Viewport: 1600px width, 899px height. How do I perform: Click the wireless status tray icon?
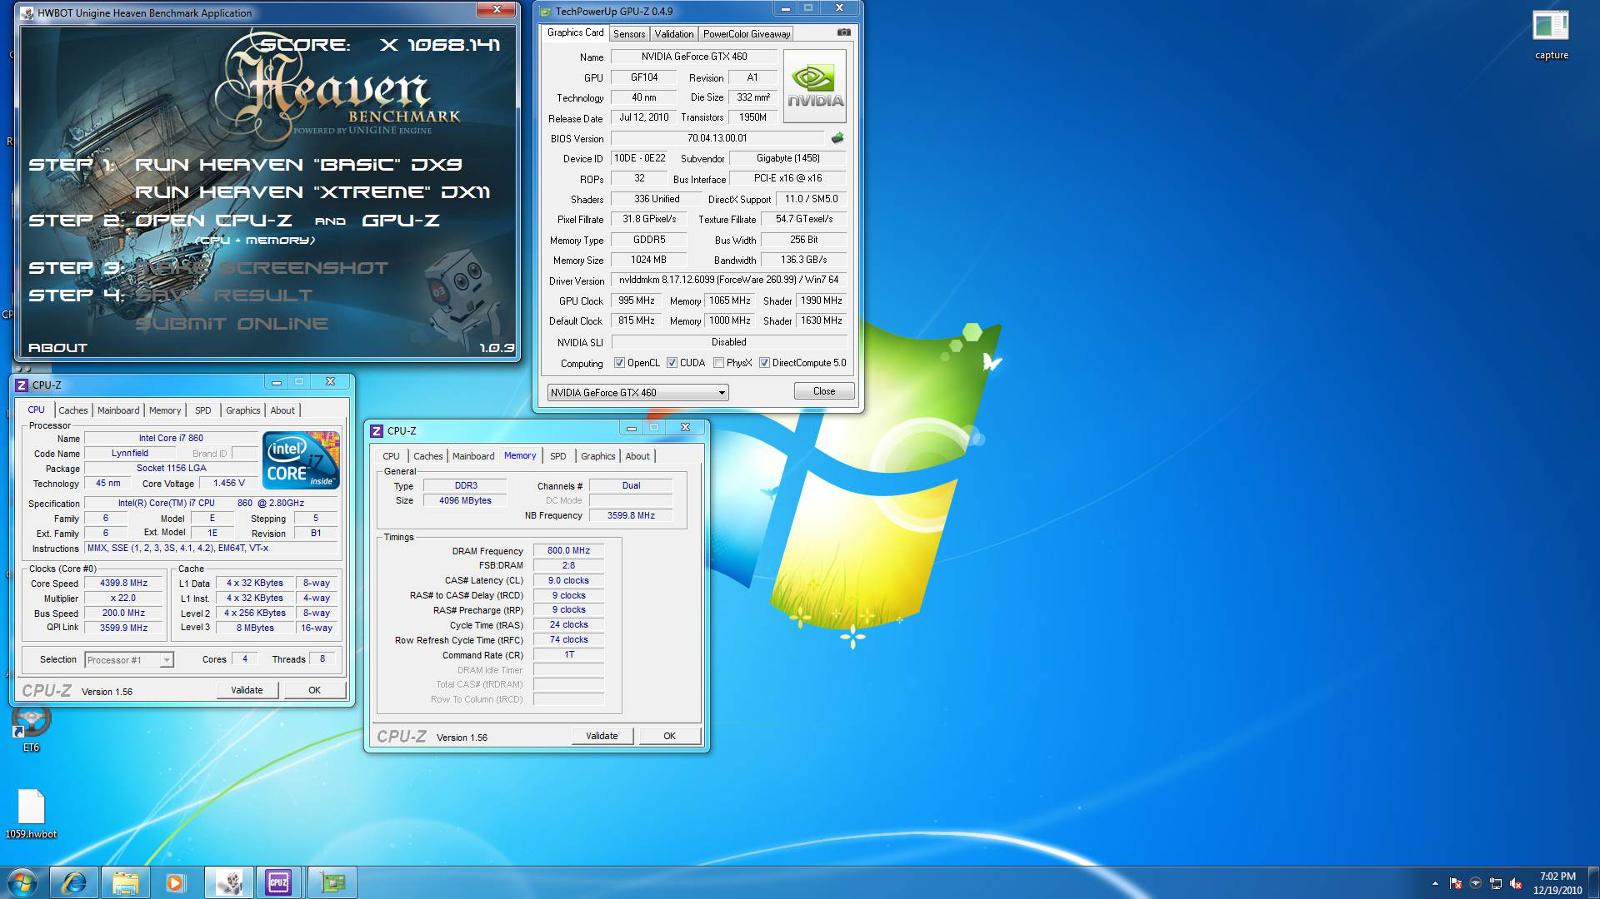[1476, 883]
